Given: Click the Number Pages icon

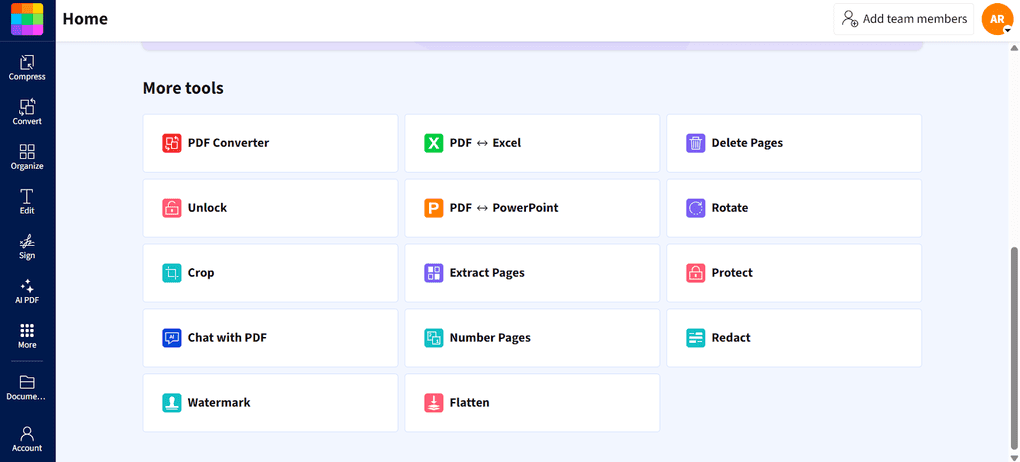Looking at the screenshot, I should 434,338.
